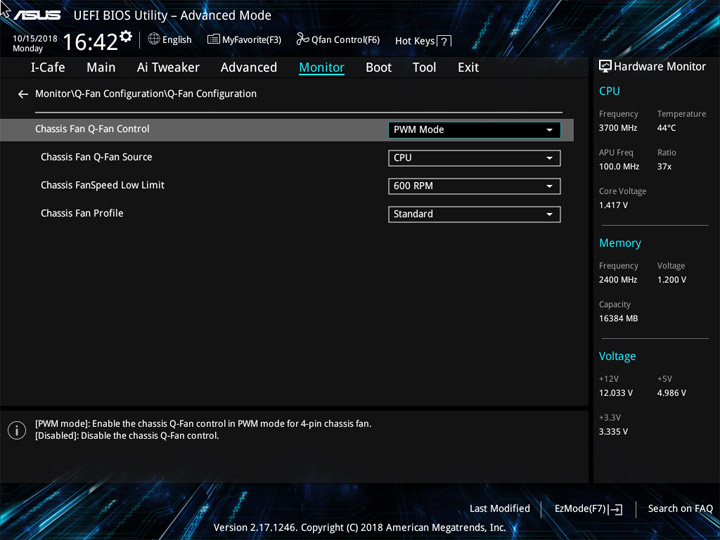Click the arrow on 600 RPM dropdown

coord(549,186)
